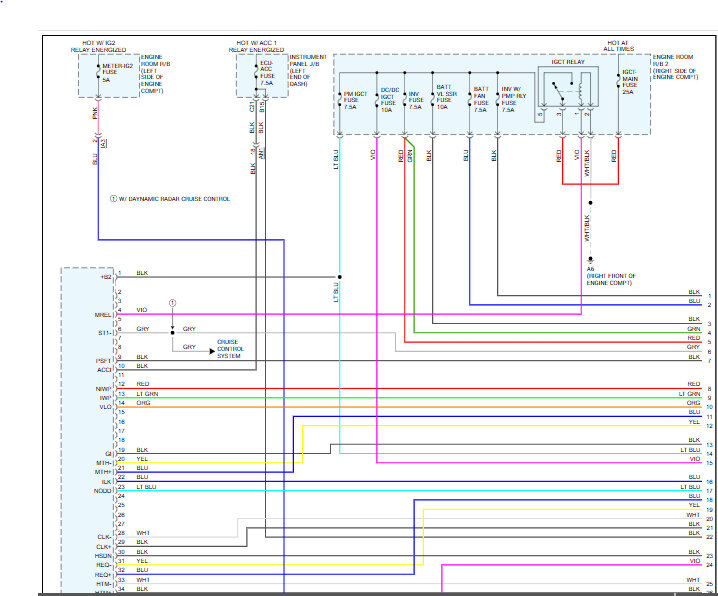This screenshot has width=718, height=596.
Task: Select the CRUISE CONTROL SYSTEM reference
Action: (x=230, y=349)
